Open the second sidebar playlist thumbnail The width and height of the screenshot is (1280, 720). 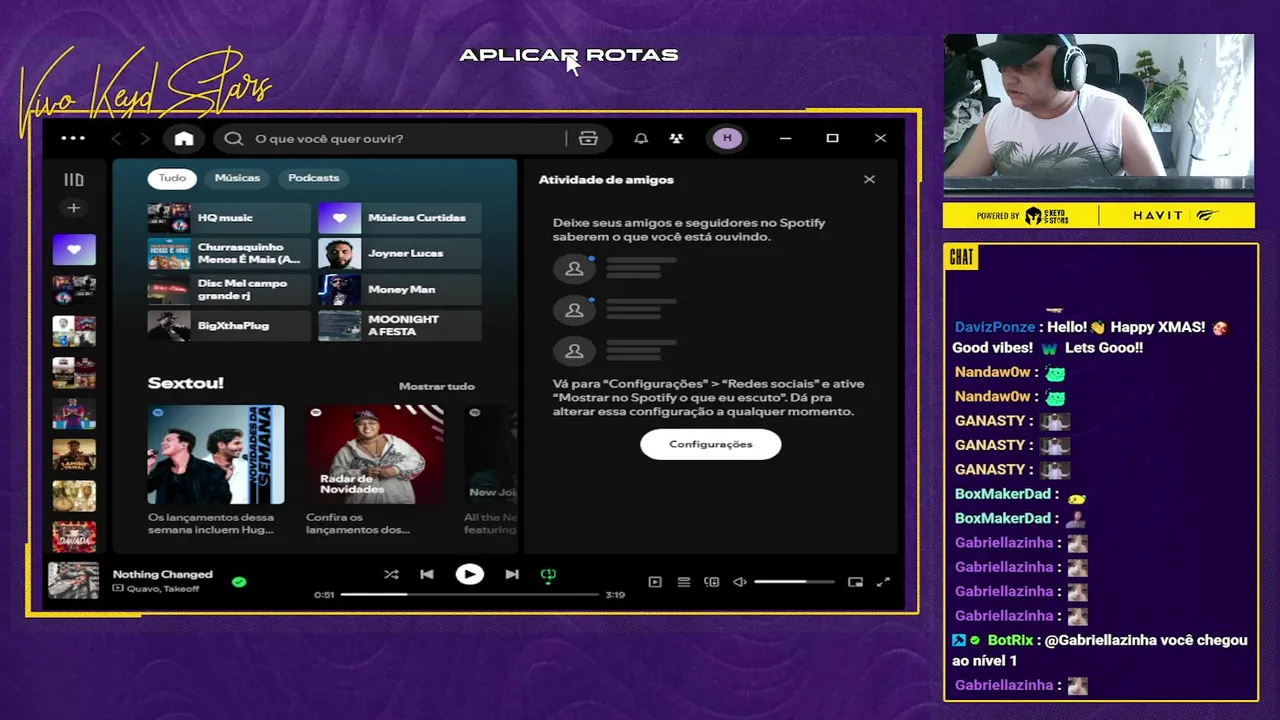[74, 291]
